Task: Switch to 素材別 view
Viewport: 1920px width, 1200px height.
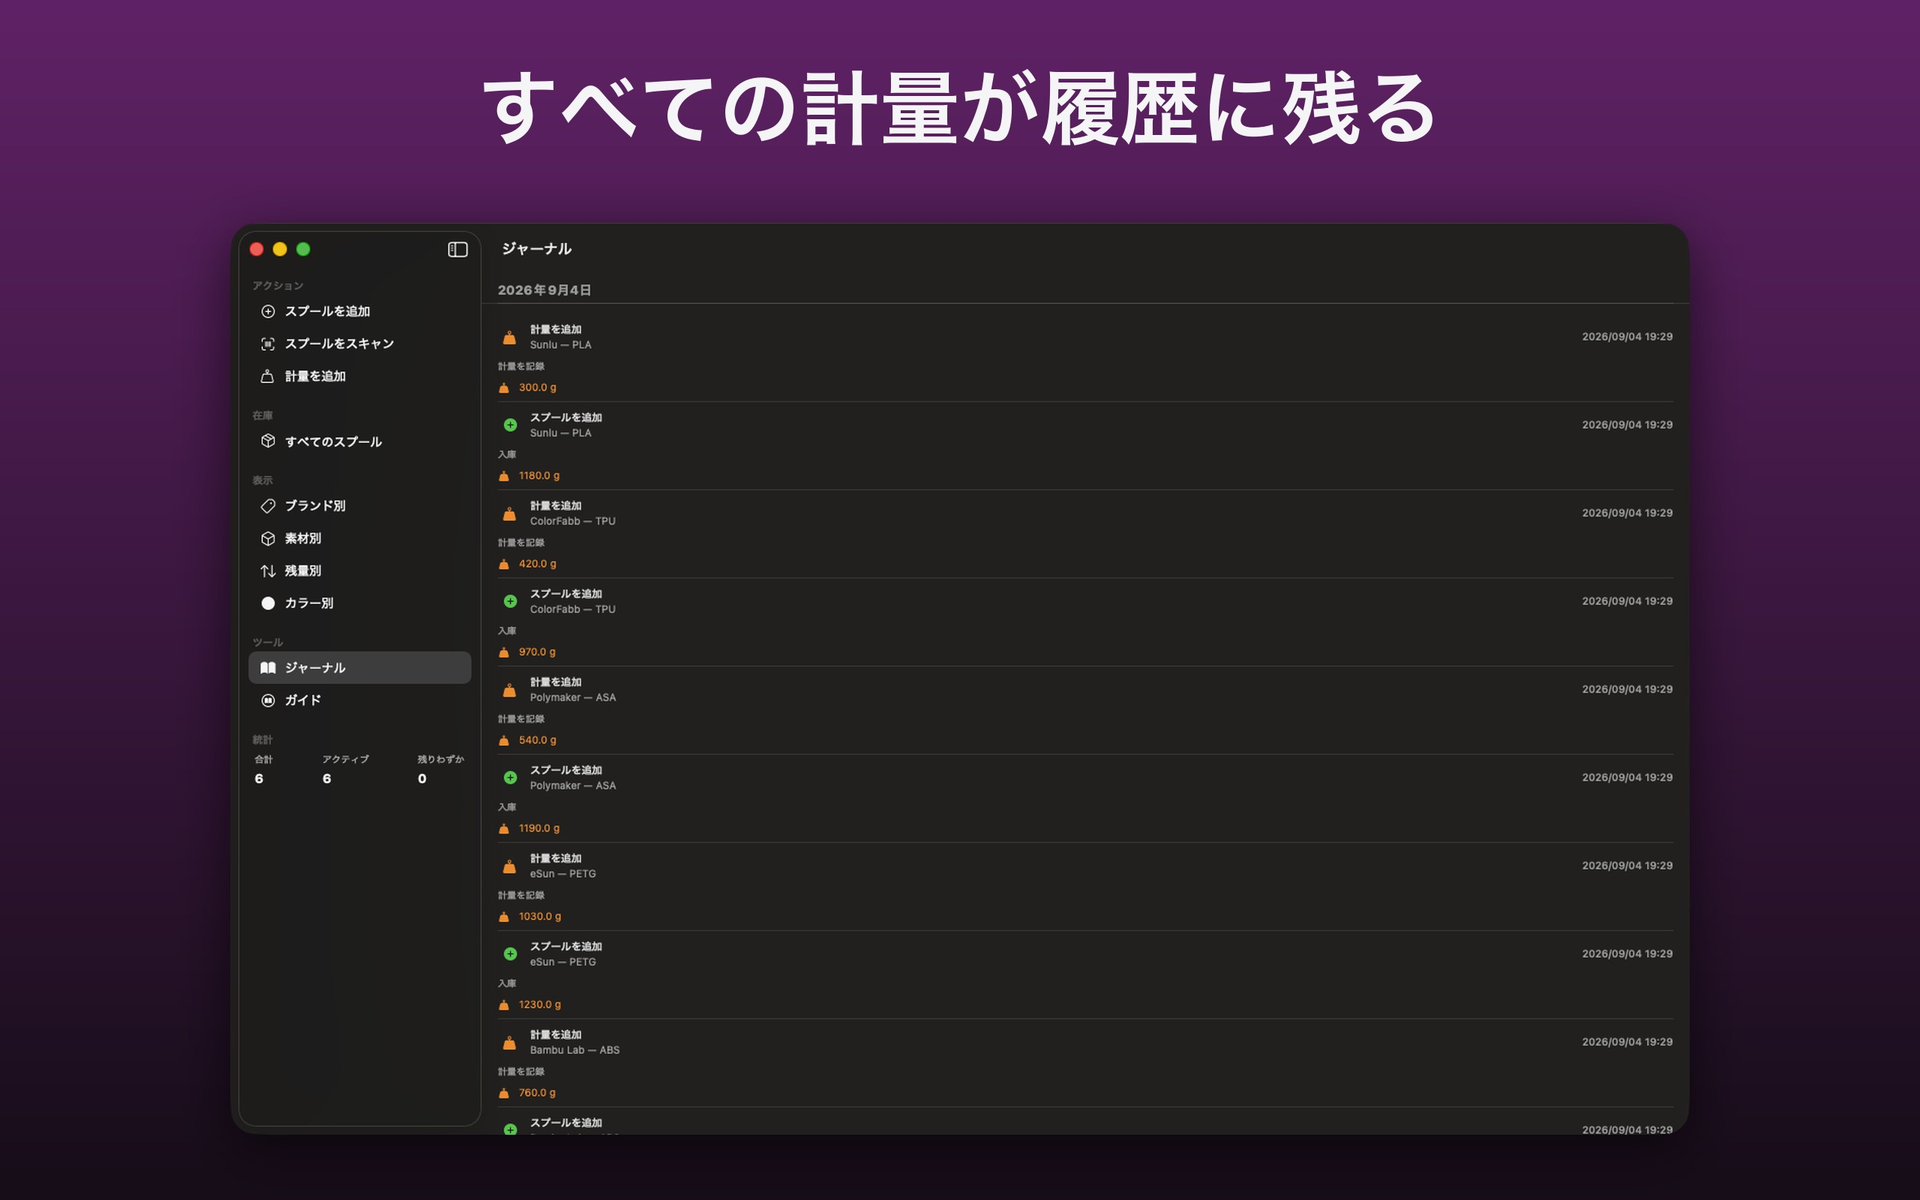Action: pyautogui.click(x=359, y=538)
